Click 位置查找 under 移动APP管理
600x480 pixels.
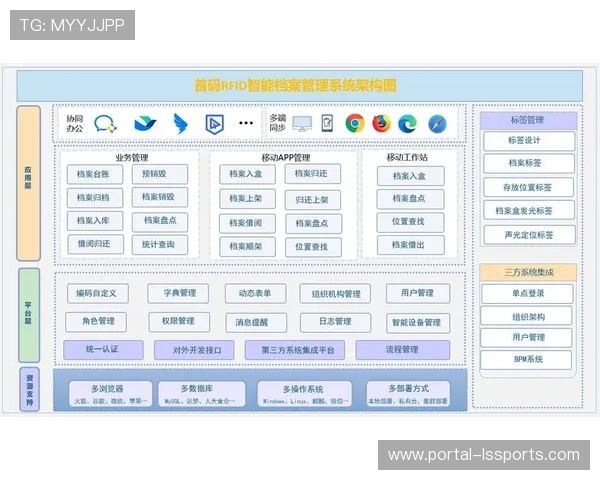pyautogui.click(x=313, y=247)
